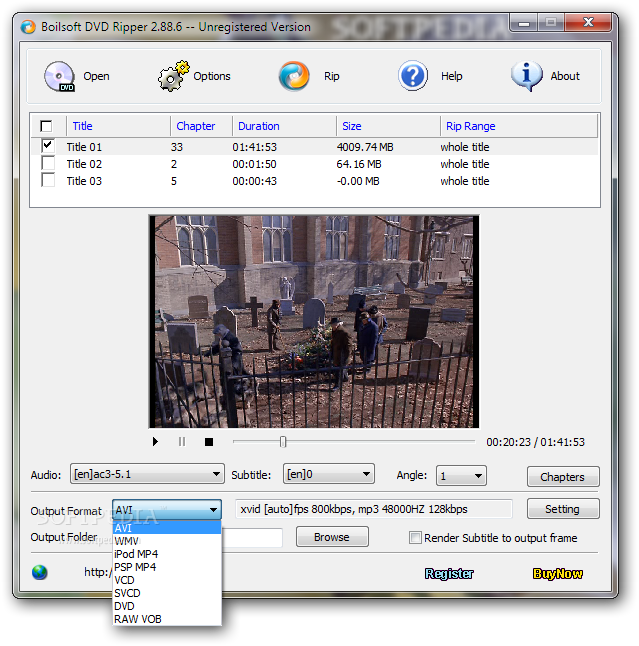This screenshot has width=639, height=646.
Task: Open the Setting button
Action: 563,509
